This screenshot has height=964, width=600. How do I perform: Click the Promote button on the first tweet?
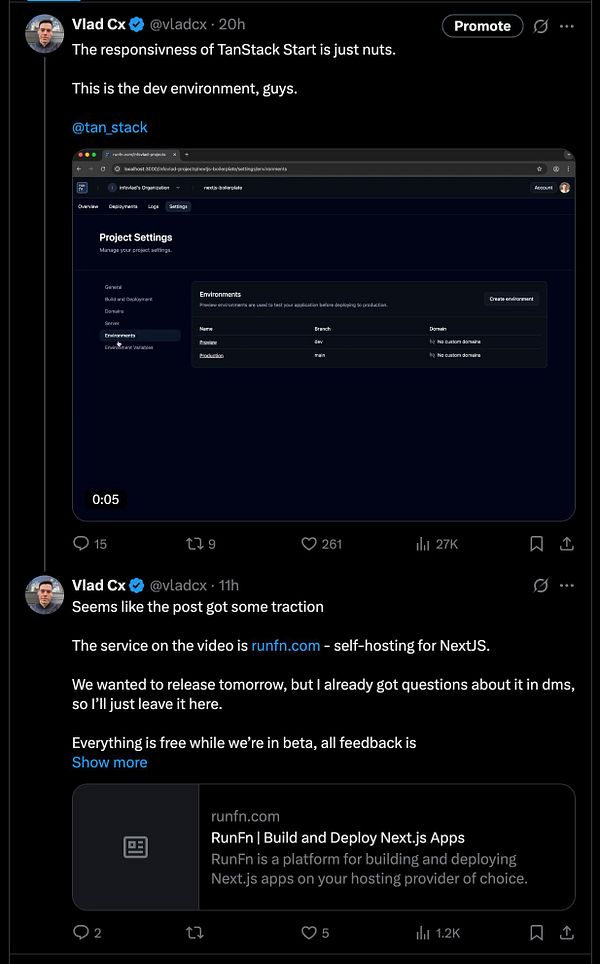click(482, 25)
